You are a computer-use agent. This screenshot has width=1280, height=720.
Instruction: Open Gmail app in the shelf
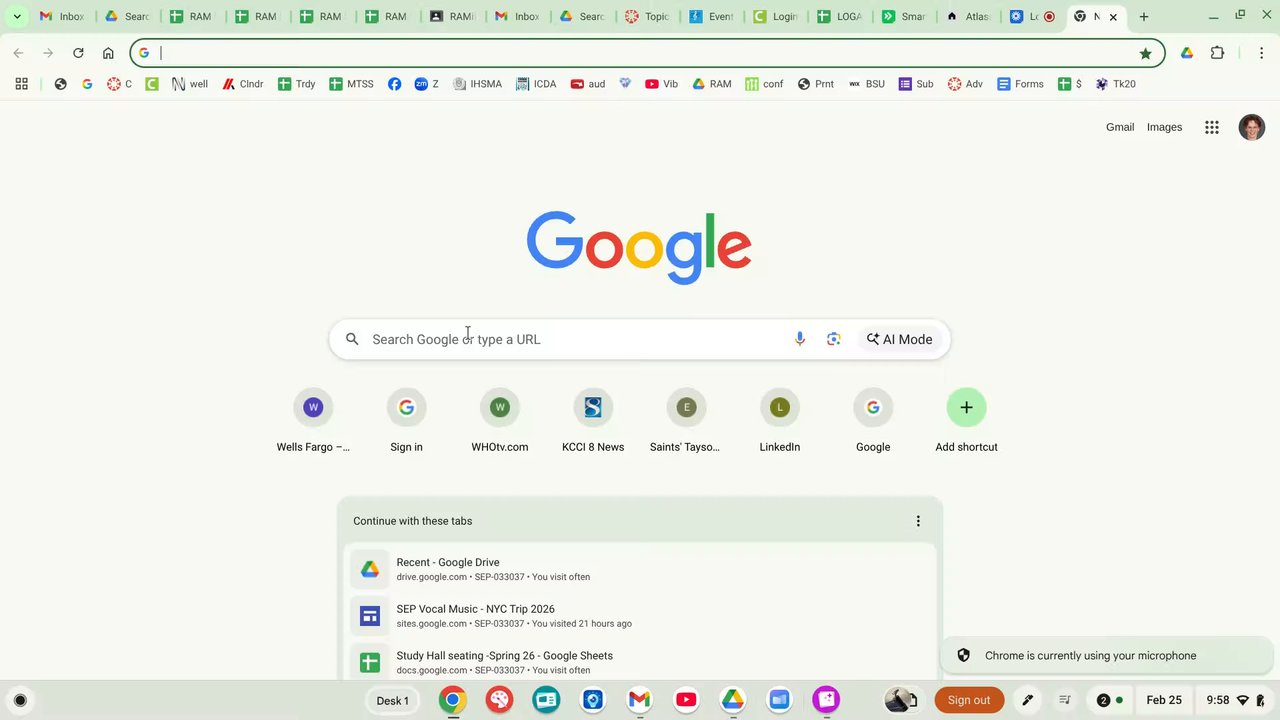click(640, 700)
